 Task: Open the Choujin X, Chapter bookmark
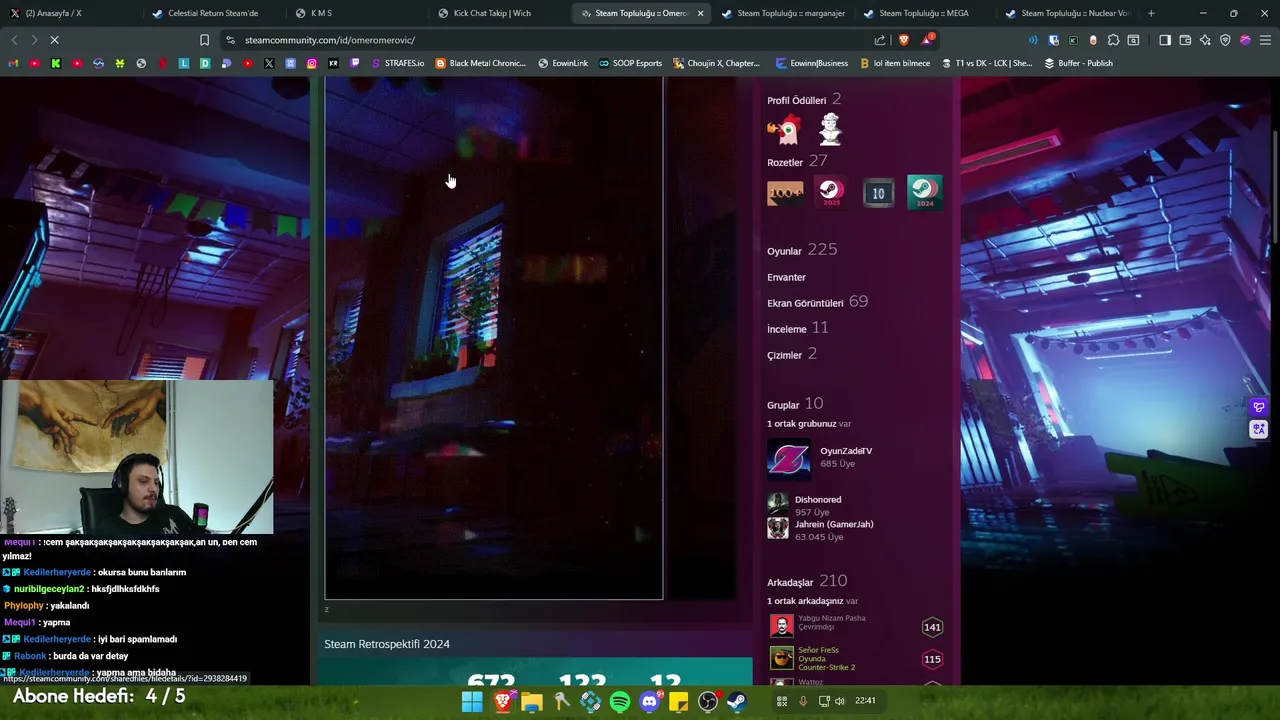[x=716, y=63]
